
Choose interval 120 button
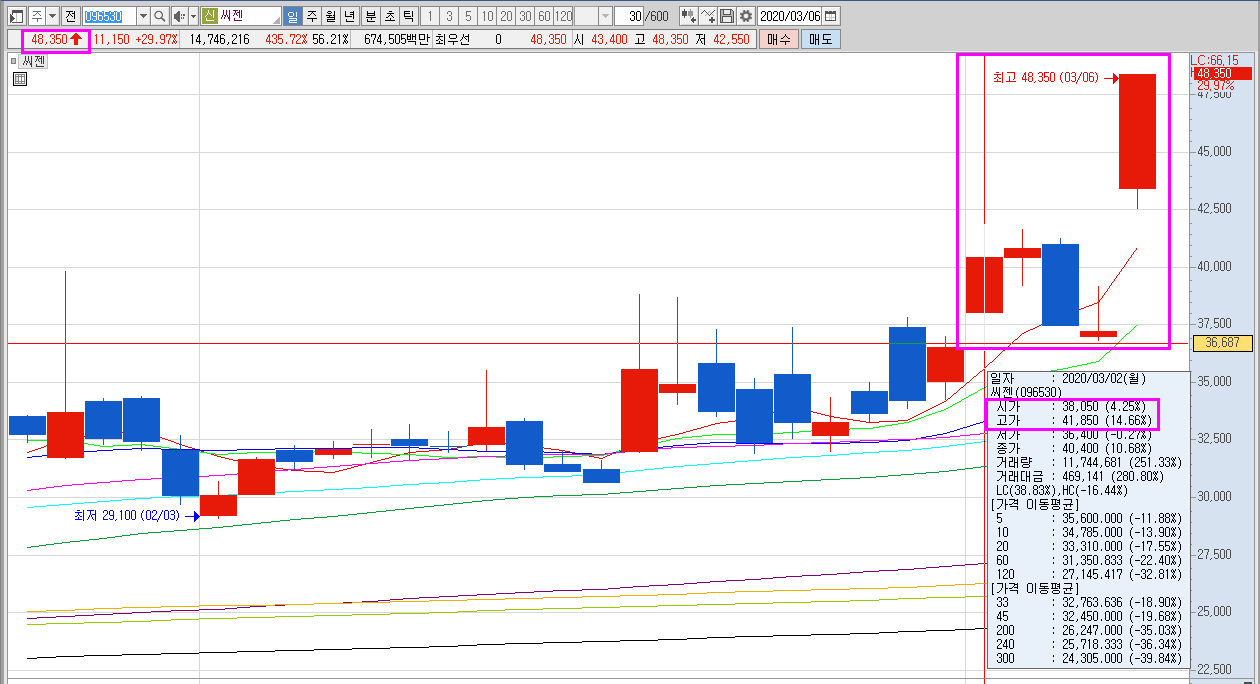click(x=564, y=16)
